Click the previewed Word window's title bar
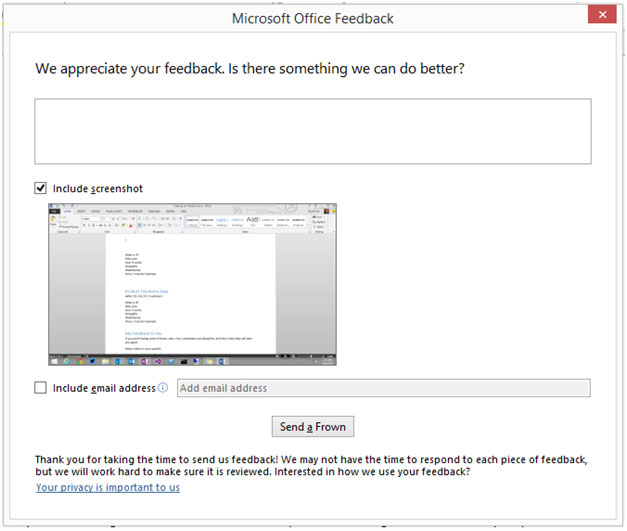Image resolution: width=627 pixels, height=531 pixels. [x=190, y=207]
